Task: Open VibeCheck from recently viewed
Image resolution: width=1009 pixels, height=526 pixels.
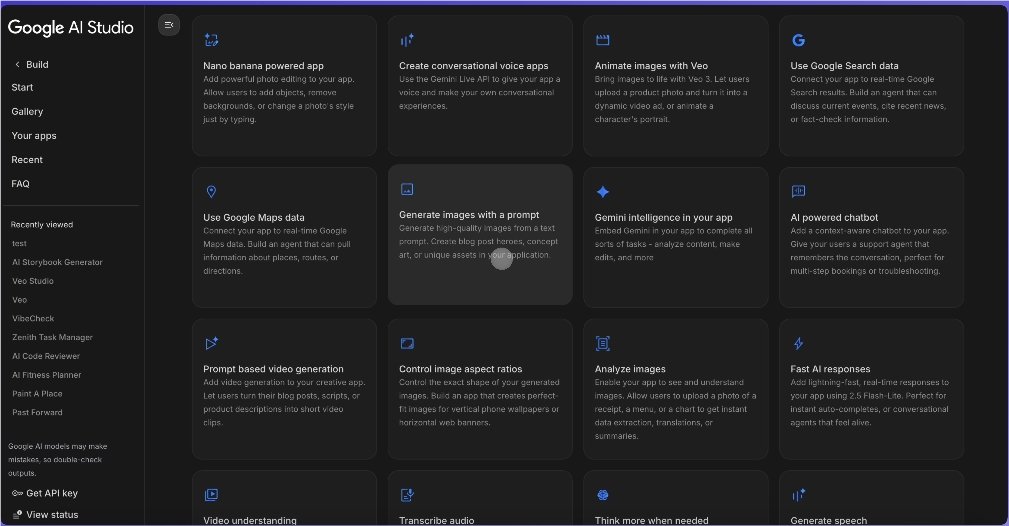Action: point(33,318)
